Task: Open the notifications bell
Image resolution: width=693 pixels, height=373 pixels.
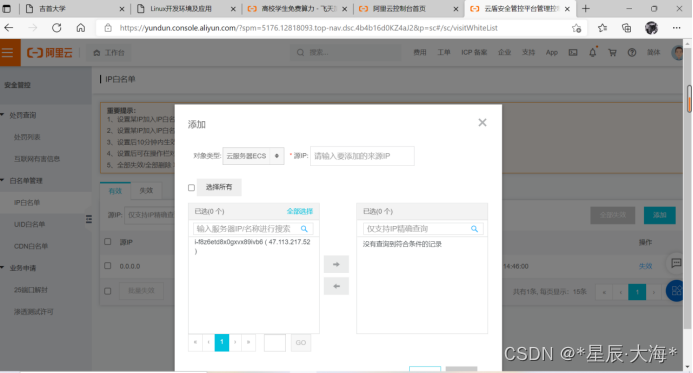Action: (593, 53)
